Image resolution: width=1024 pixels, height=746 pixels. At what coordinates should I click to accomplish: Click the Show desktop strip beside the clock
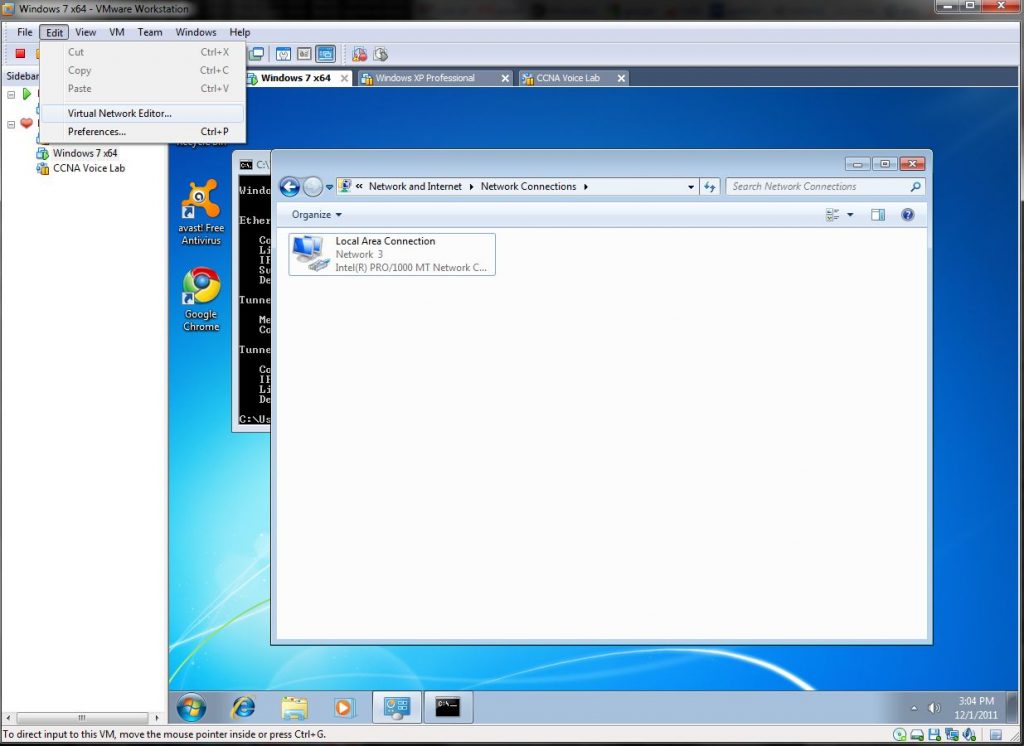pos(1011,707)
